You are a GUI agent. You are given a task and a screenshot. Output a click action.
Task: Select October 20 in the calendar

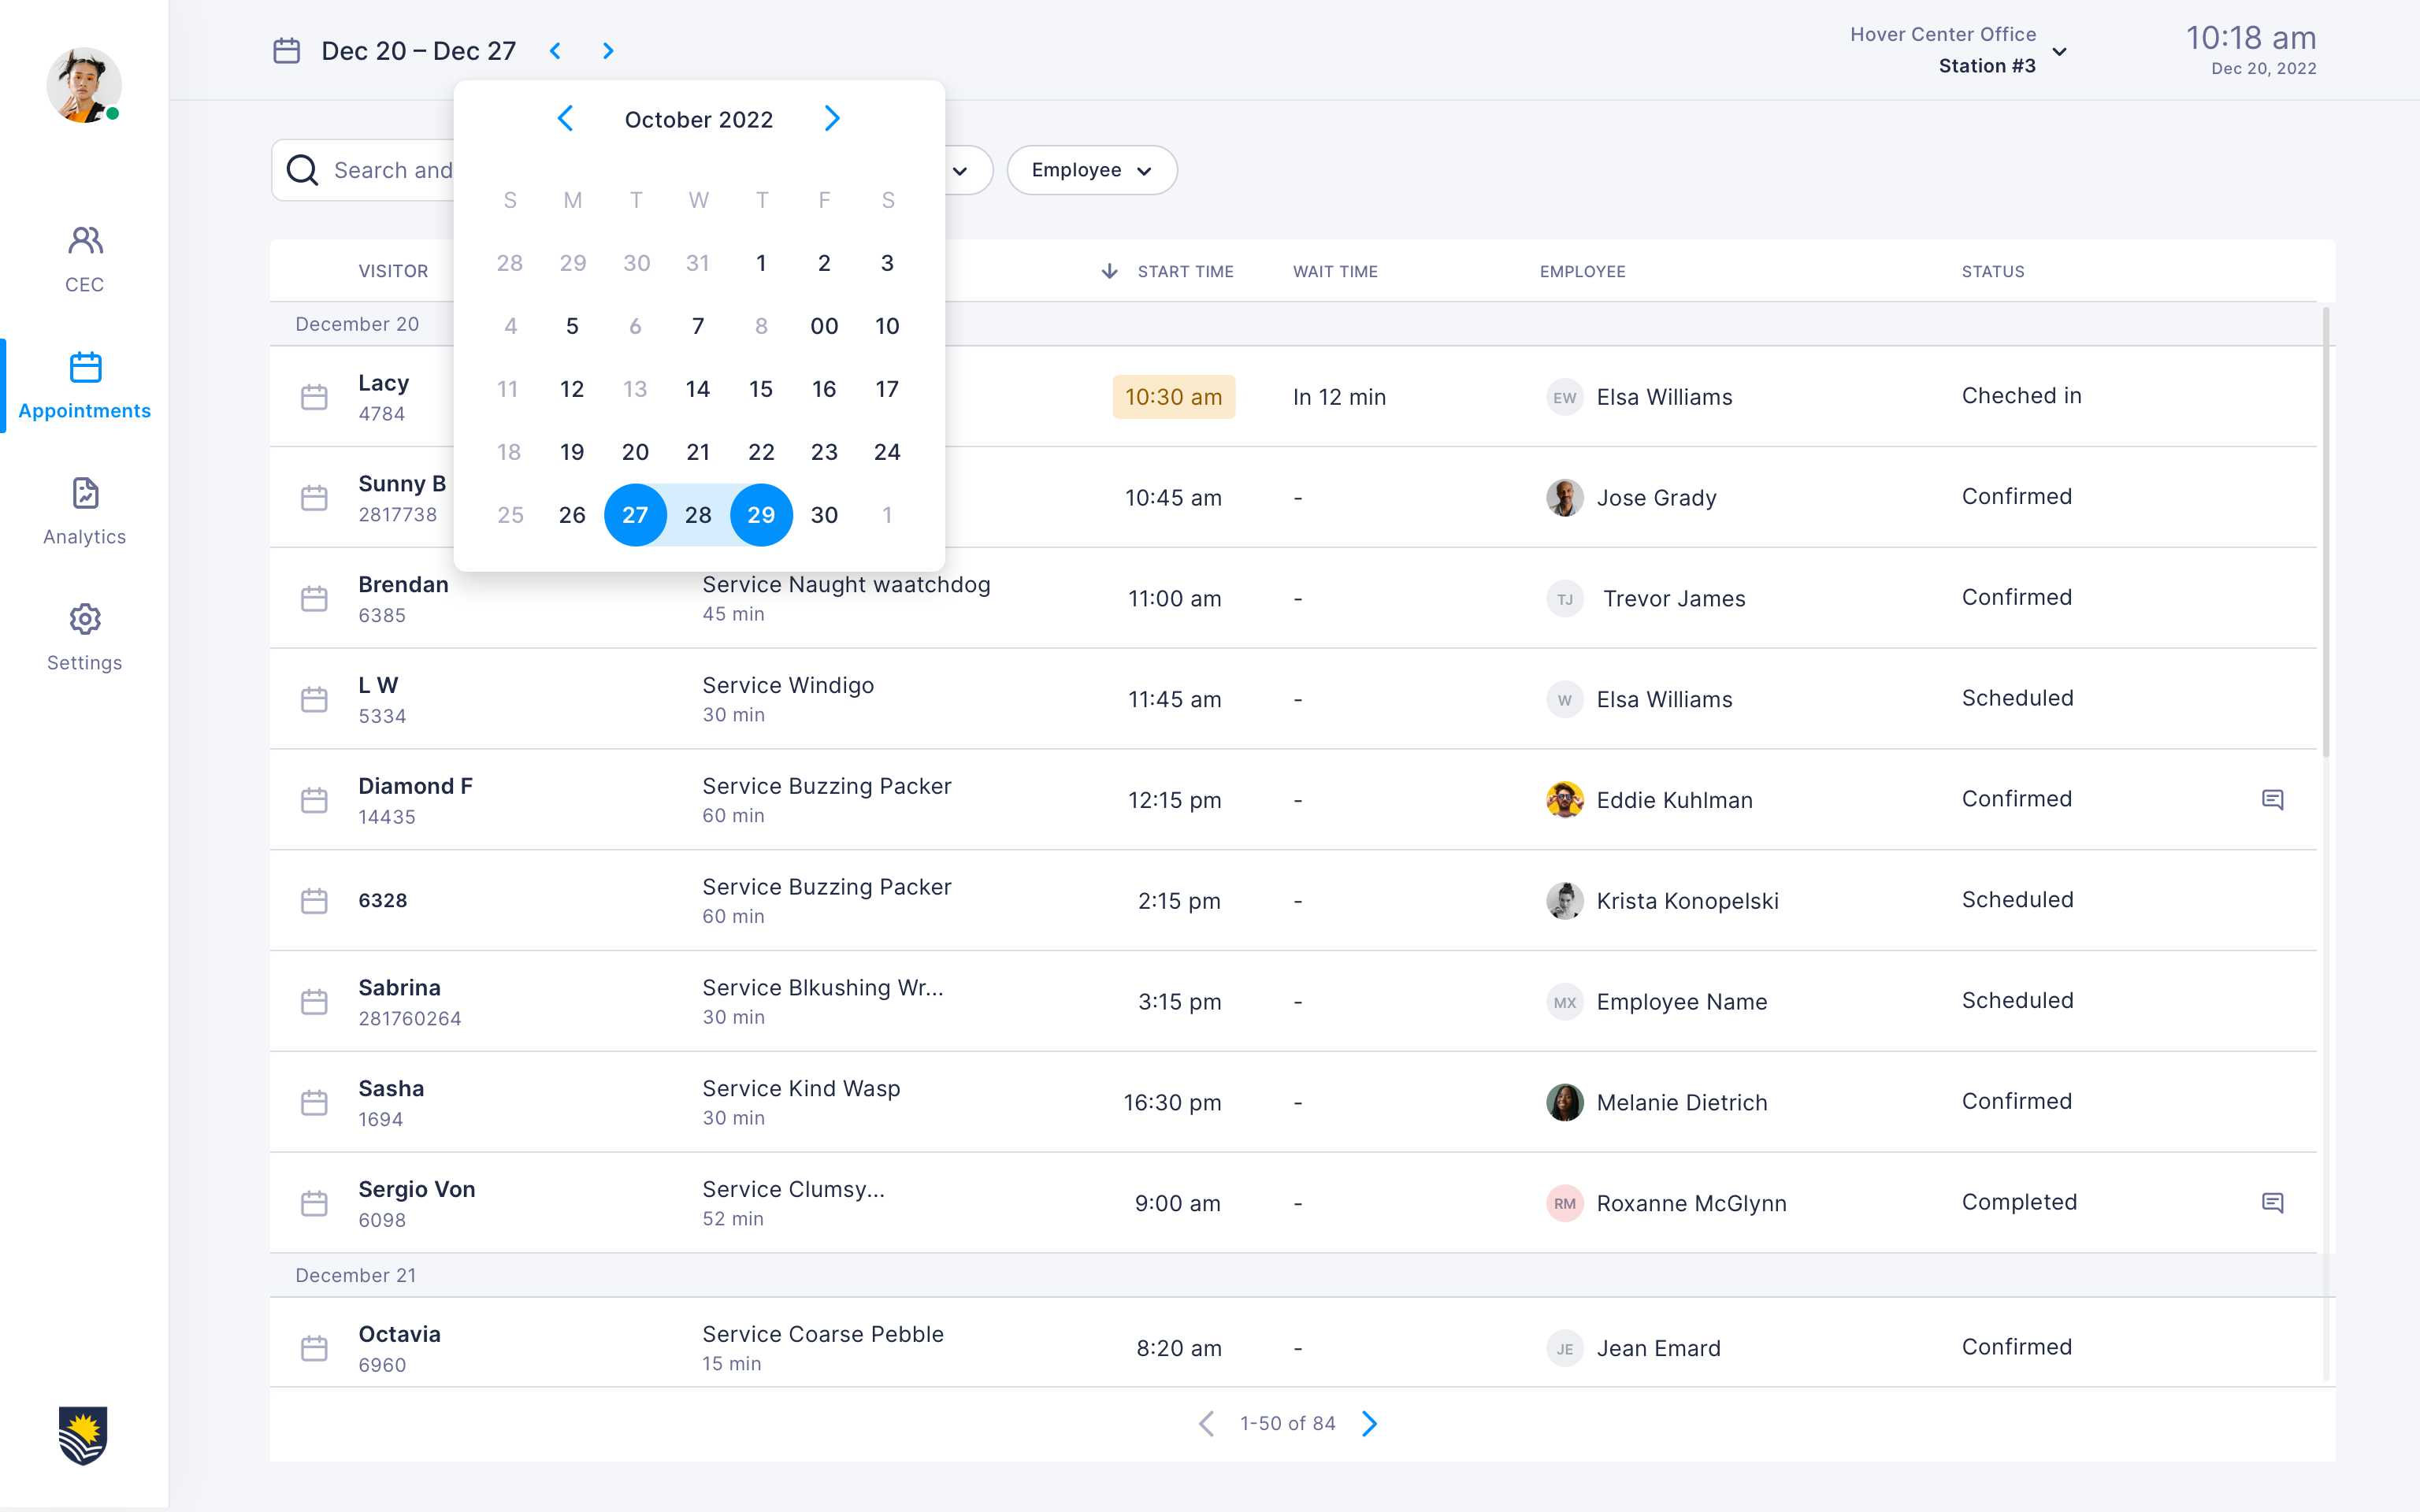[635, 452]
